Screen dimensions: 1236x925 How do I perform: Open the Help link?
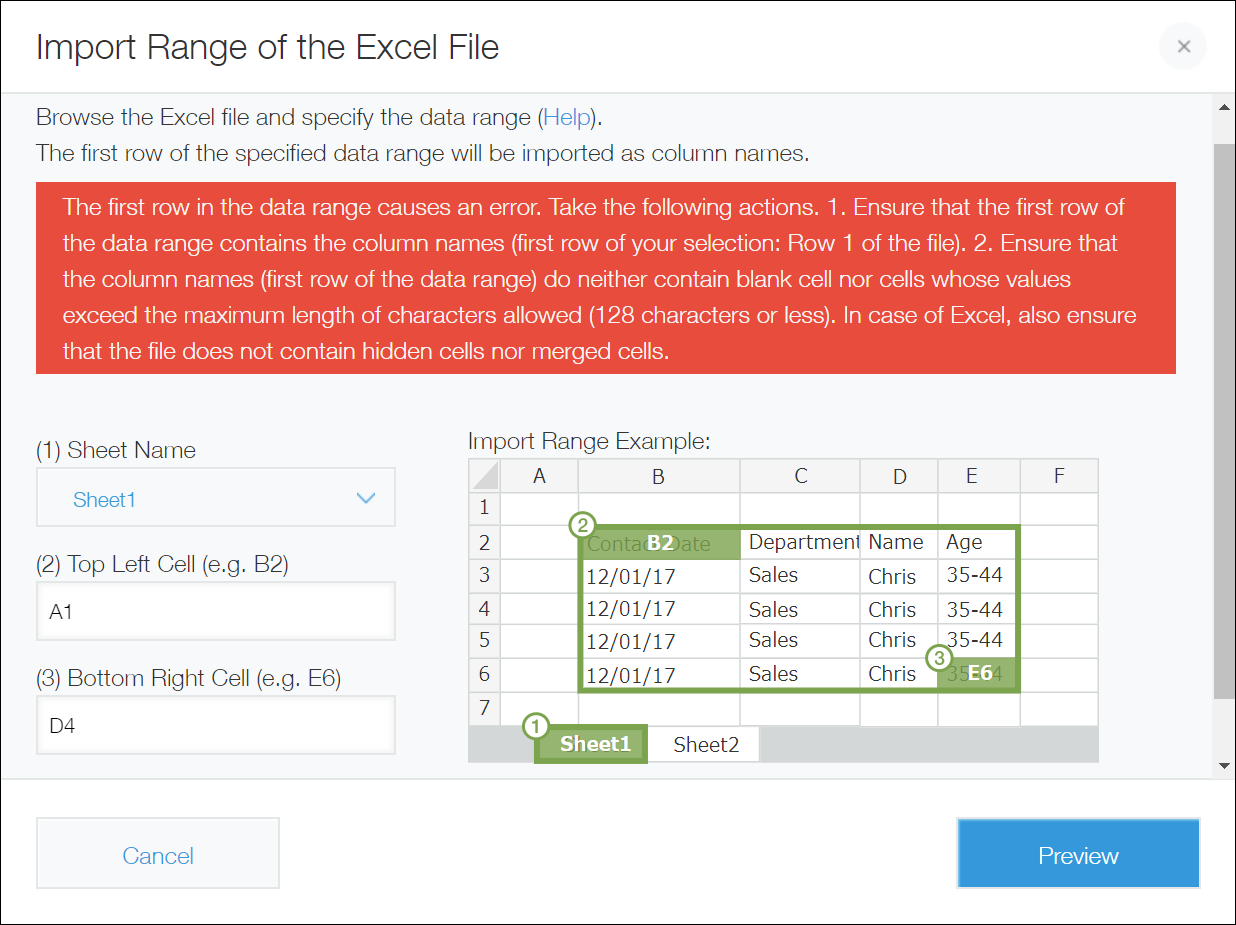tap(567, 117)
